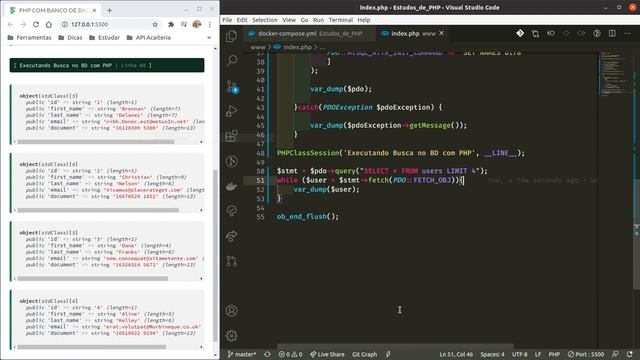
Task: Open the Explorer view in VS Code
Action: pos(231,36)
